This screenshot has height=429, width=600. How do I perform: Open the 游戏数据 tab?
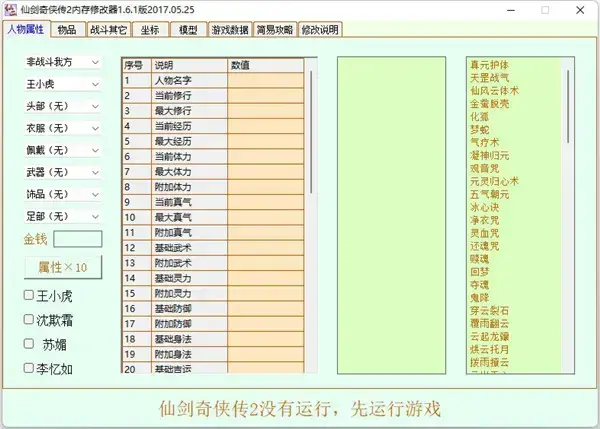pyautogui.click(x=230, y=29)
